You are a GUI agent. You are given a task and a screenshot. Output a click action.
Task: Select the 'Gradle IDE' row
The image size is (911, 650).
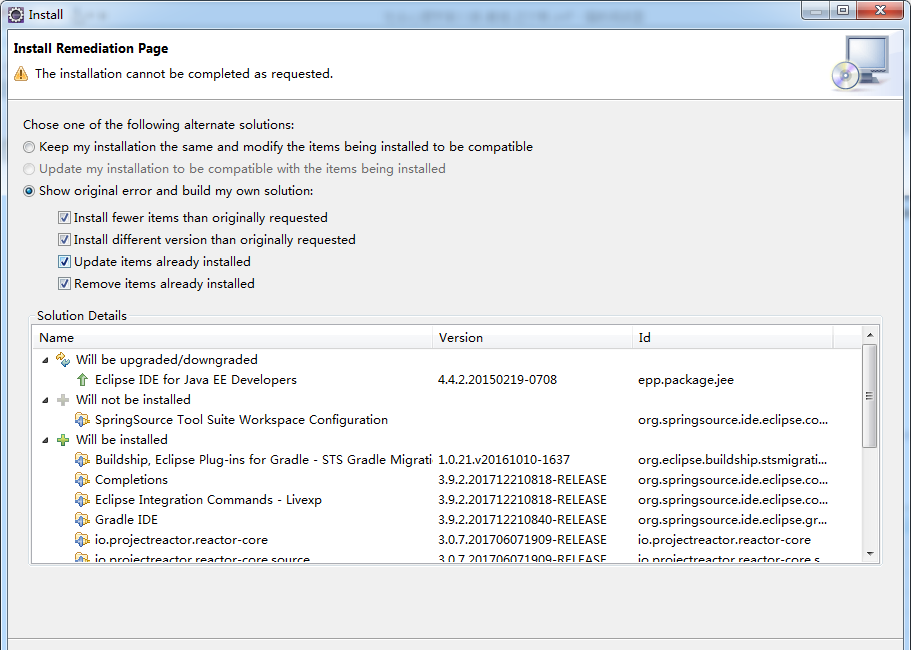pos(126,520)
